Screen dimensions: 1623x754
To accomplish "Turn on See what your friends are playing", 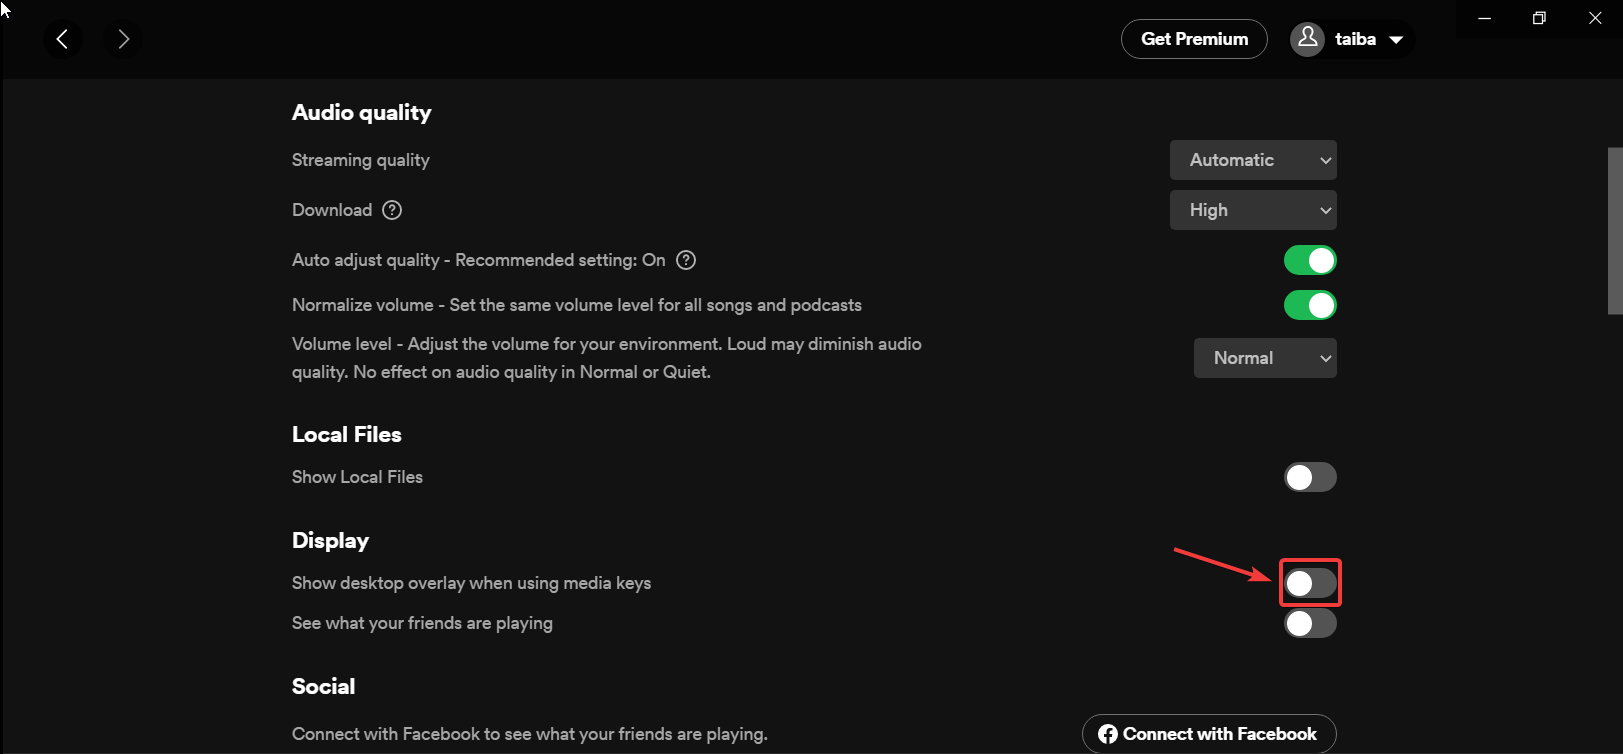I will coord(1310,623).
